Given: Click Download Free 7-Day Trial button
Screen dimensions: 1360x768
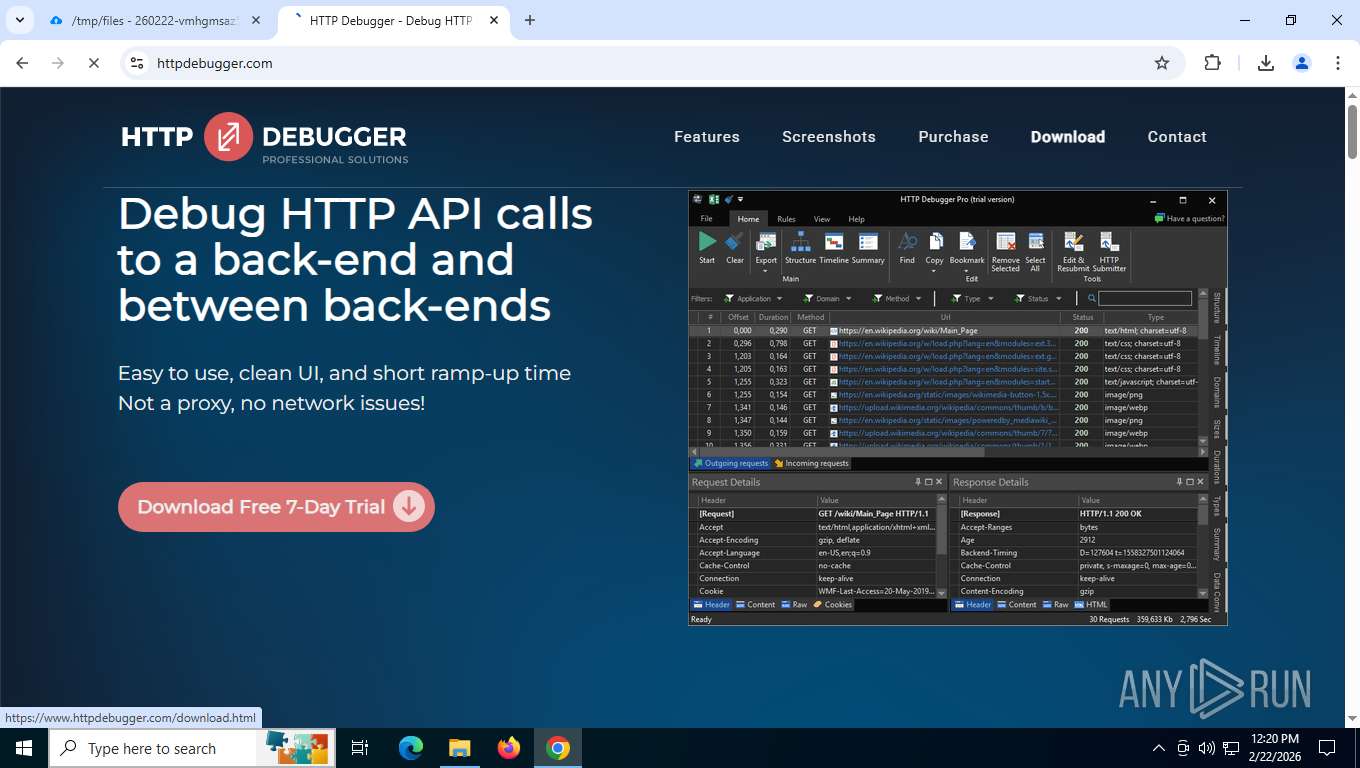Looking at the screenshot, I should (276, 507).
